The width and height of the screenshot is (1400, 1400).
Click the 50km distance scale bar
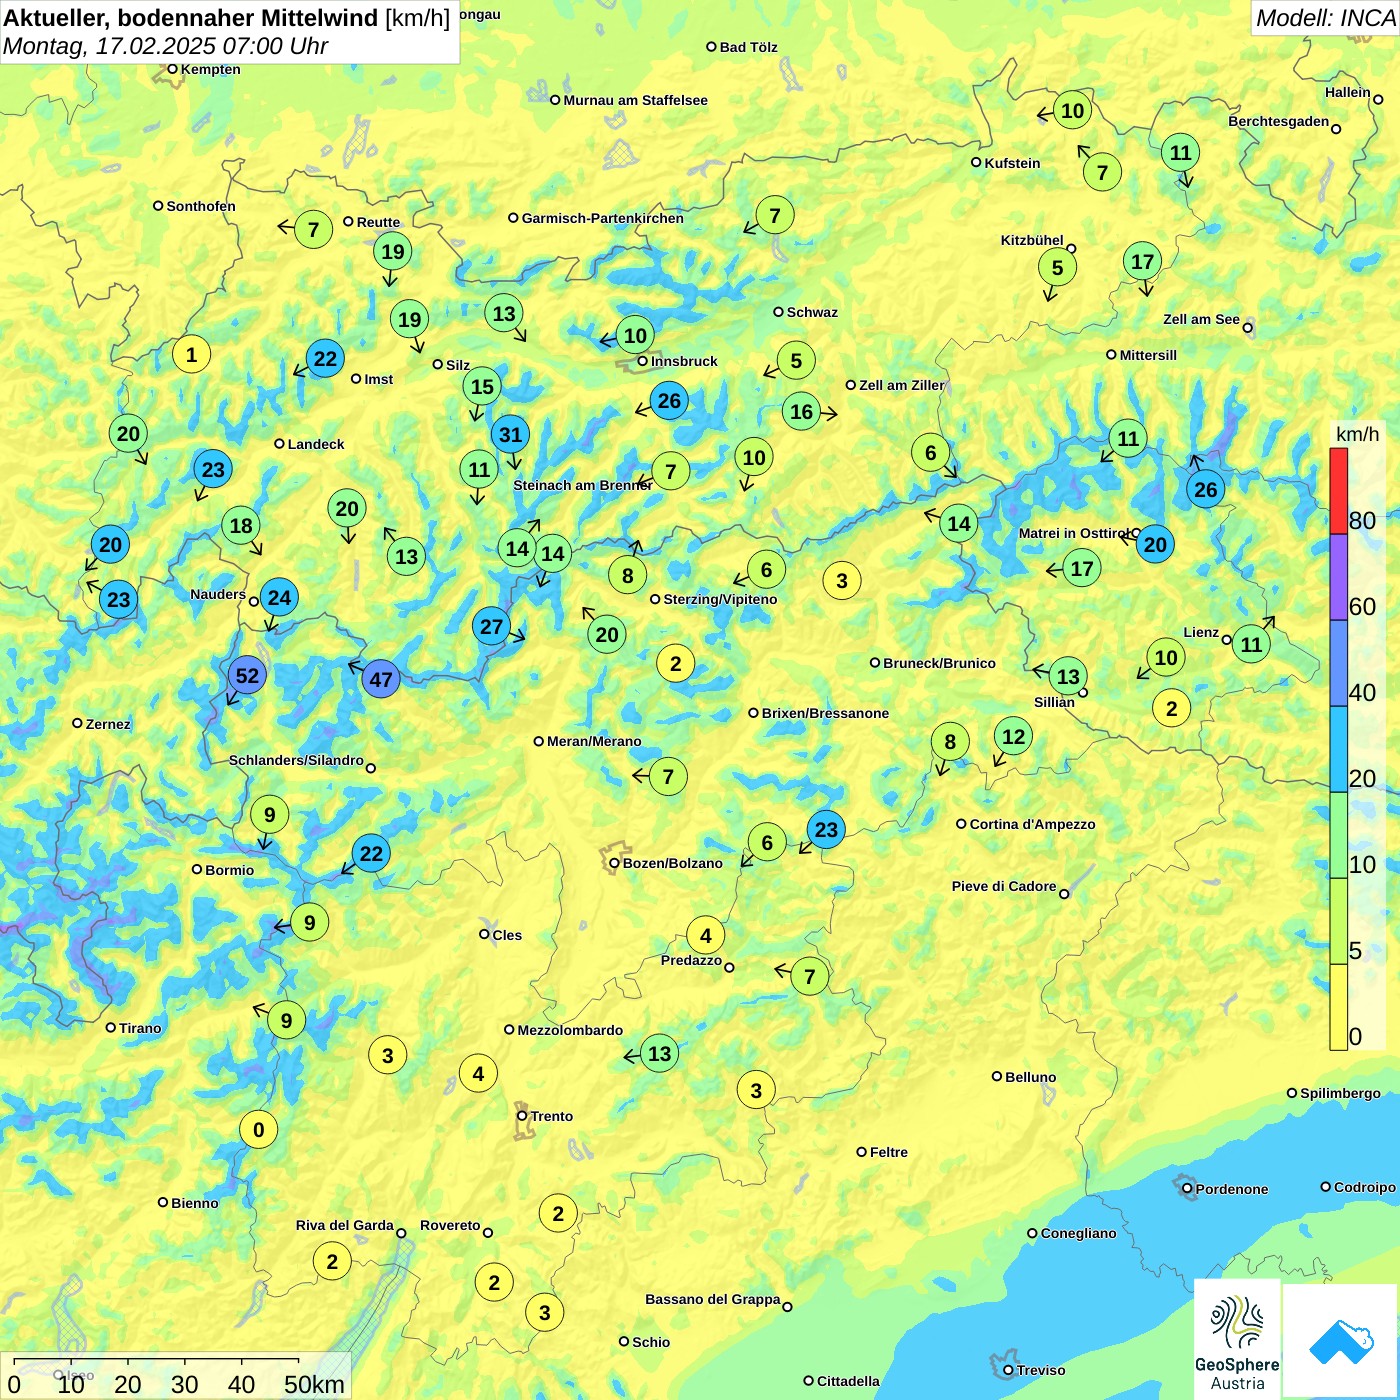pos(156,1361)
